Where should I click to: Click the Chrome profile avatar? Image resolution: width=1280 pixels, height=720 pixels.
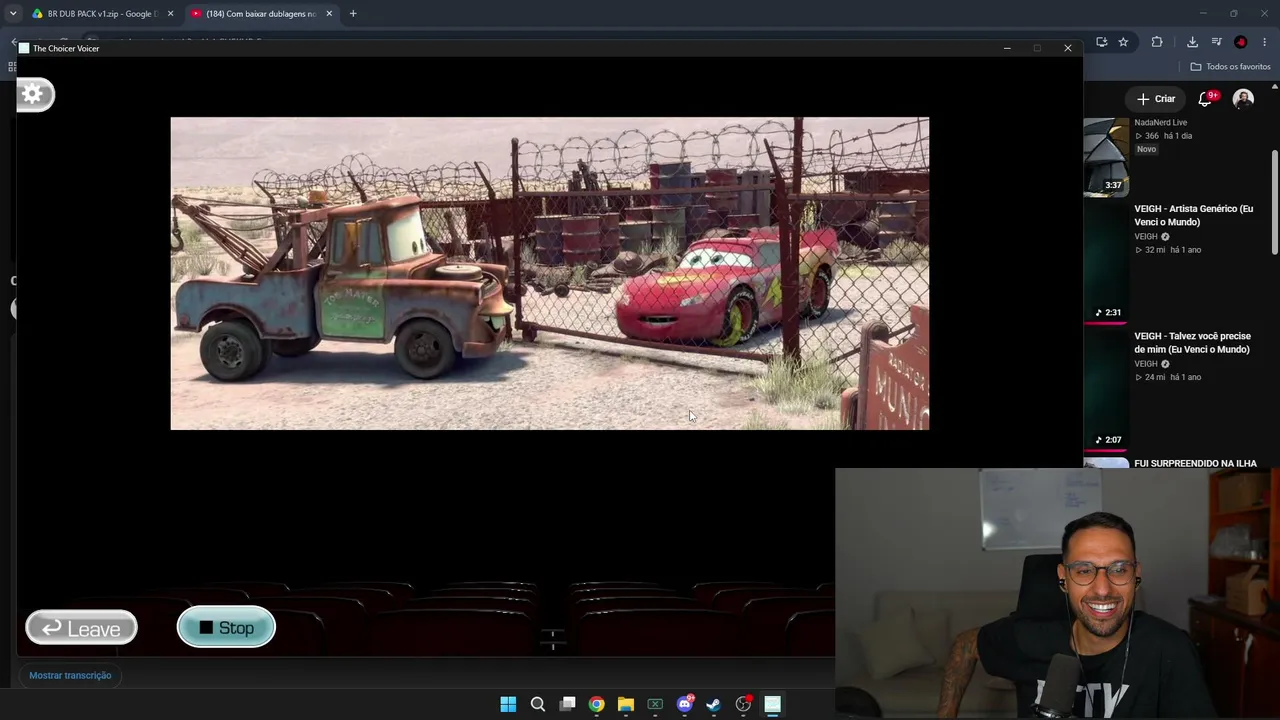coord(1241,42)
